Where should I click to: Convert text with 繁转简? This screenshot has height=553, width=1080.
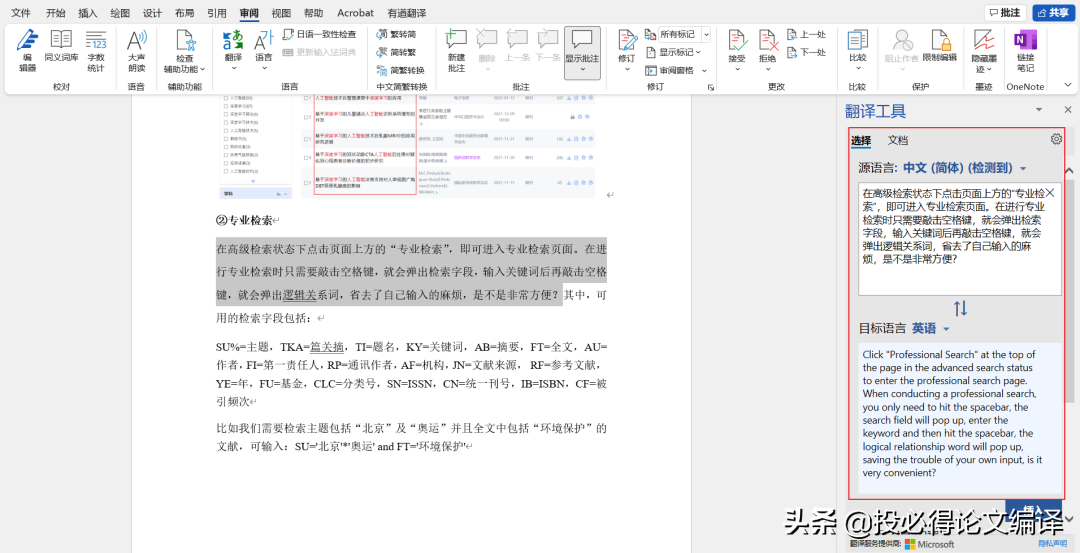pyautogui.click(x=397, y=34)
